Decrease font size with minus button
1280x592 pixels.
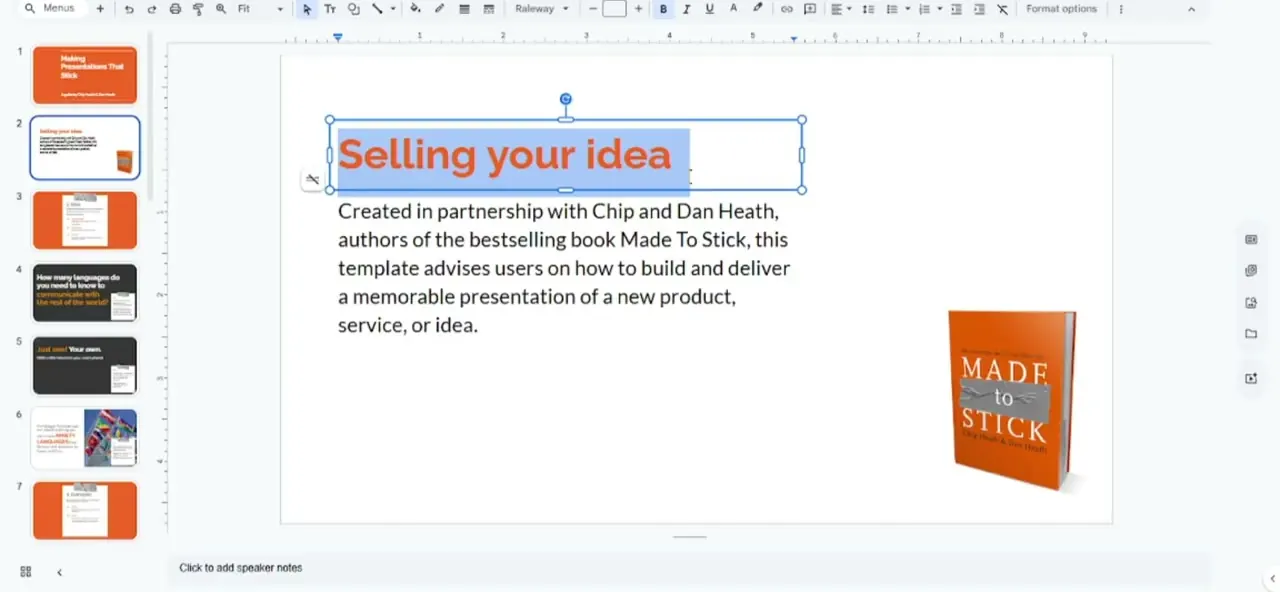pos(593,9)
